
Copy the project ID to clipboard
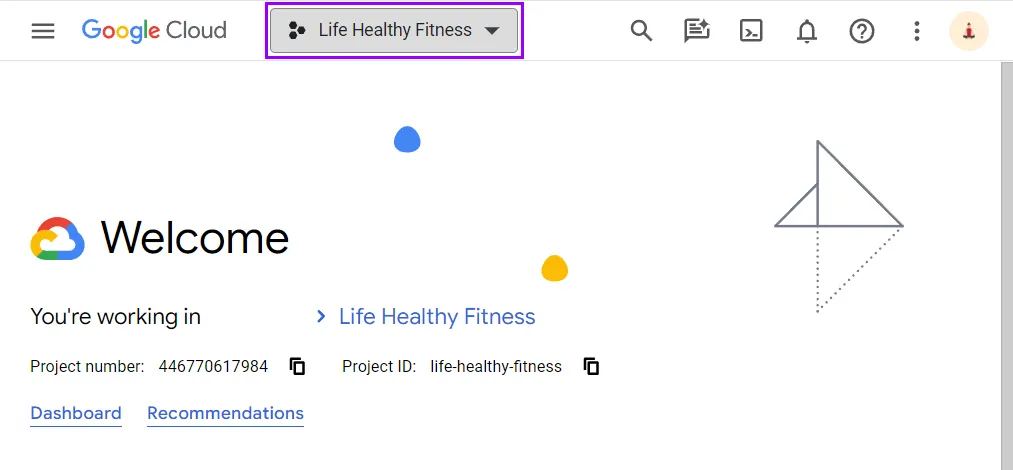pyautogui.click(x=591, y=366)
